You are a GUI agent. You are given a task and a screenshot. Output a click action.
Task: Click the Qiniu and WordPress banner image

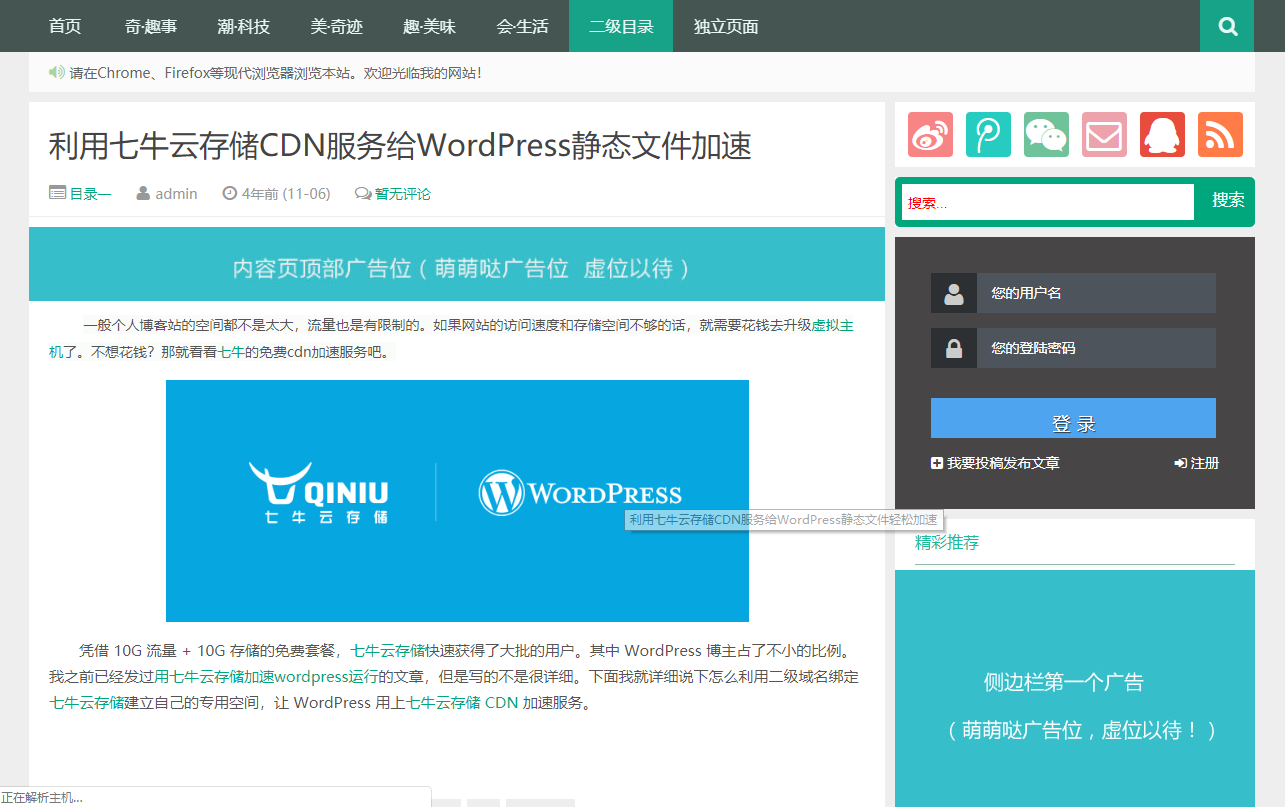(x=457, y=501)
